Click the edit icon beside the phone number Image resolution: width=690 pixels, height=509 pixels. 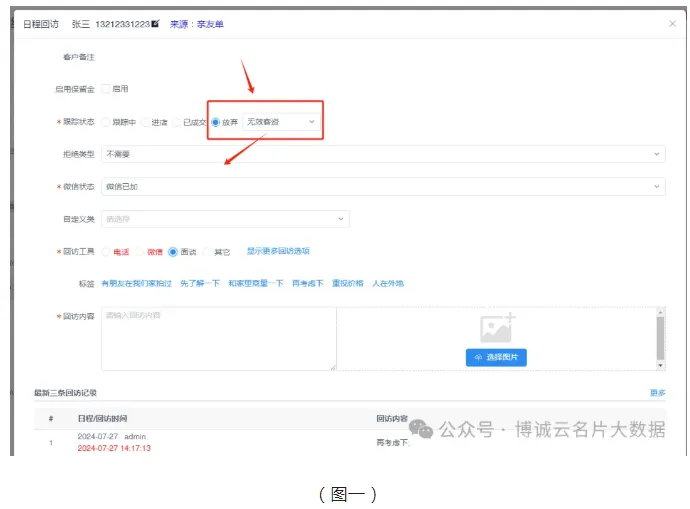tap(156, 22)
